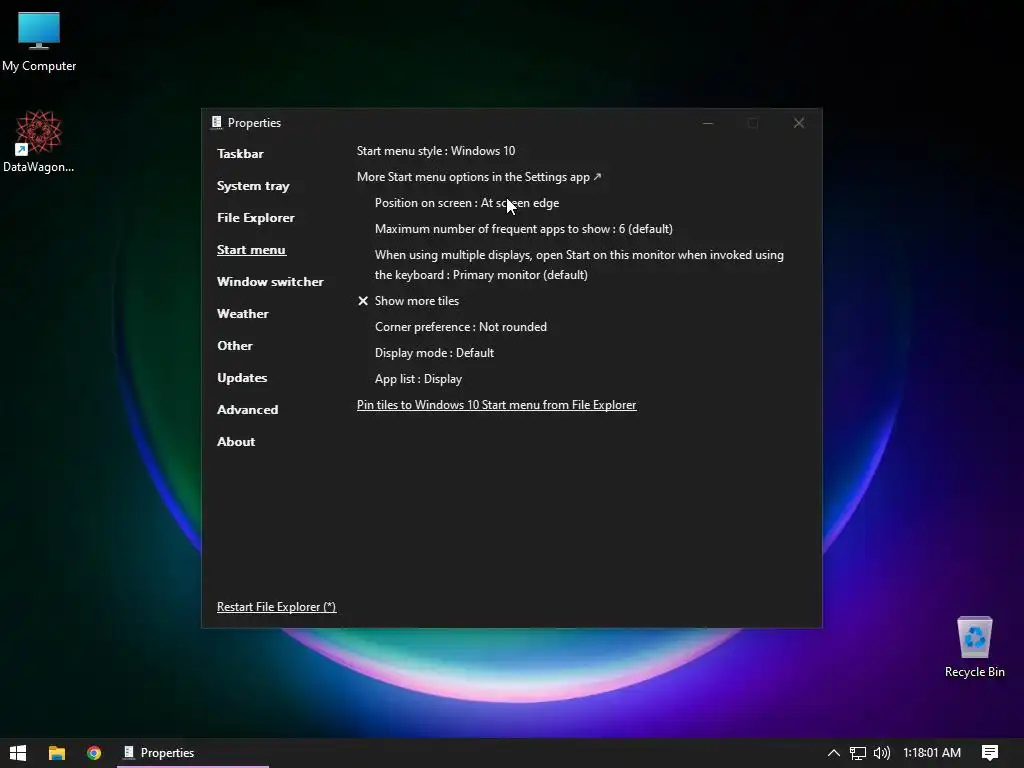1024x768 pixels.
Task: Click the Properties window title icon
Action: point(216,123)
